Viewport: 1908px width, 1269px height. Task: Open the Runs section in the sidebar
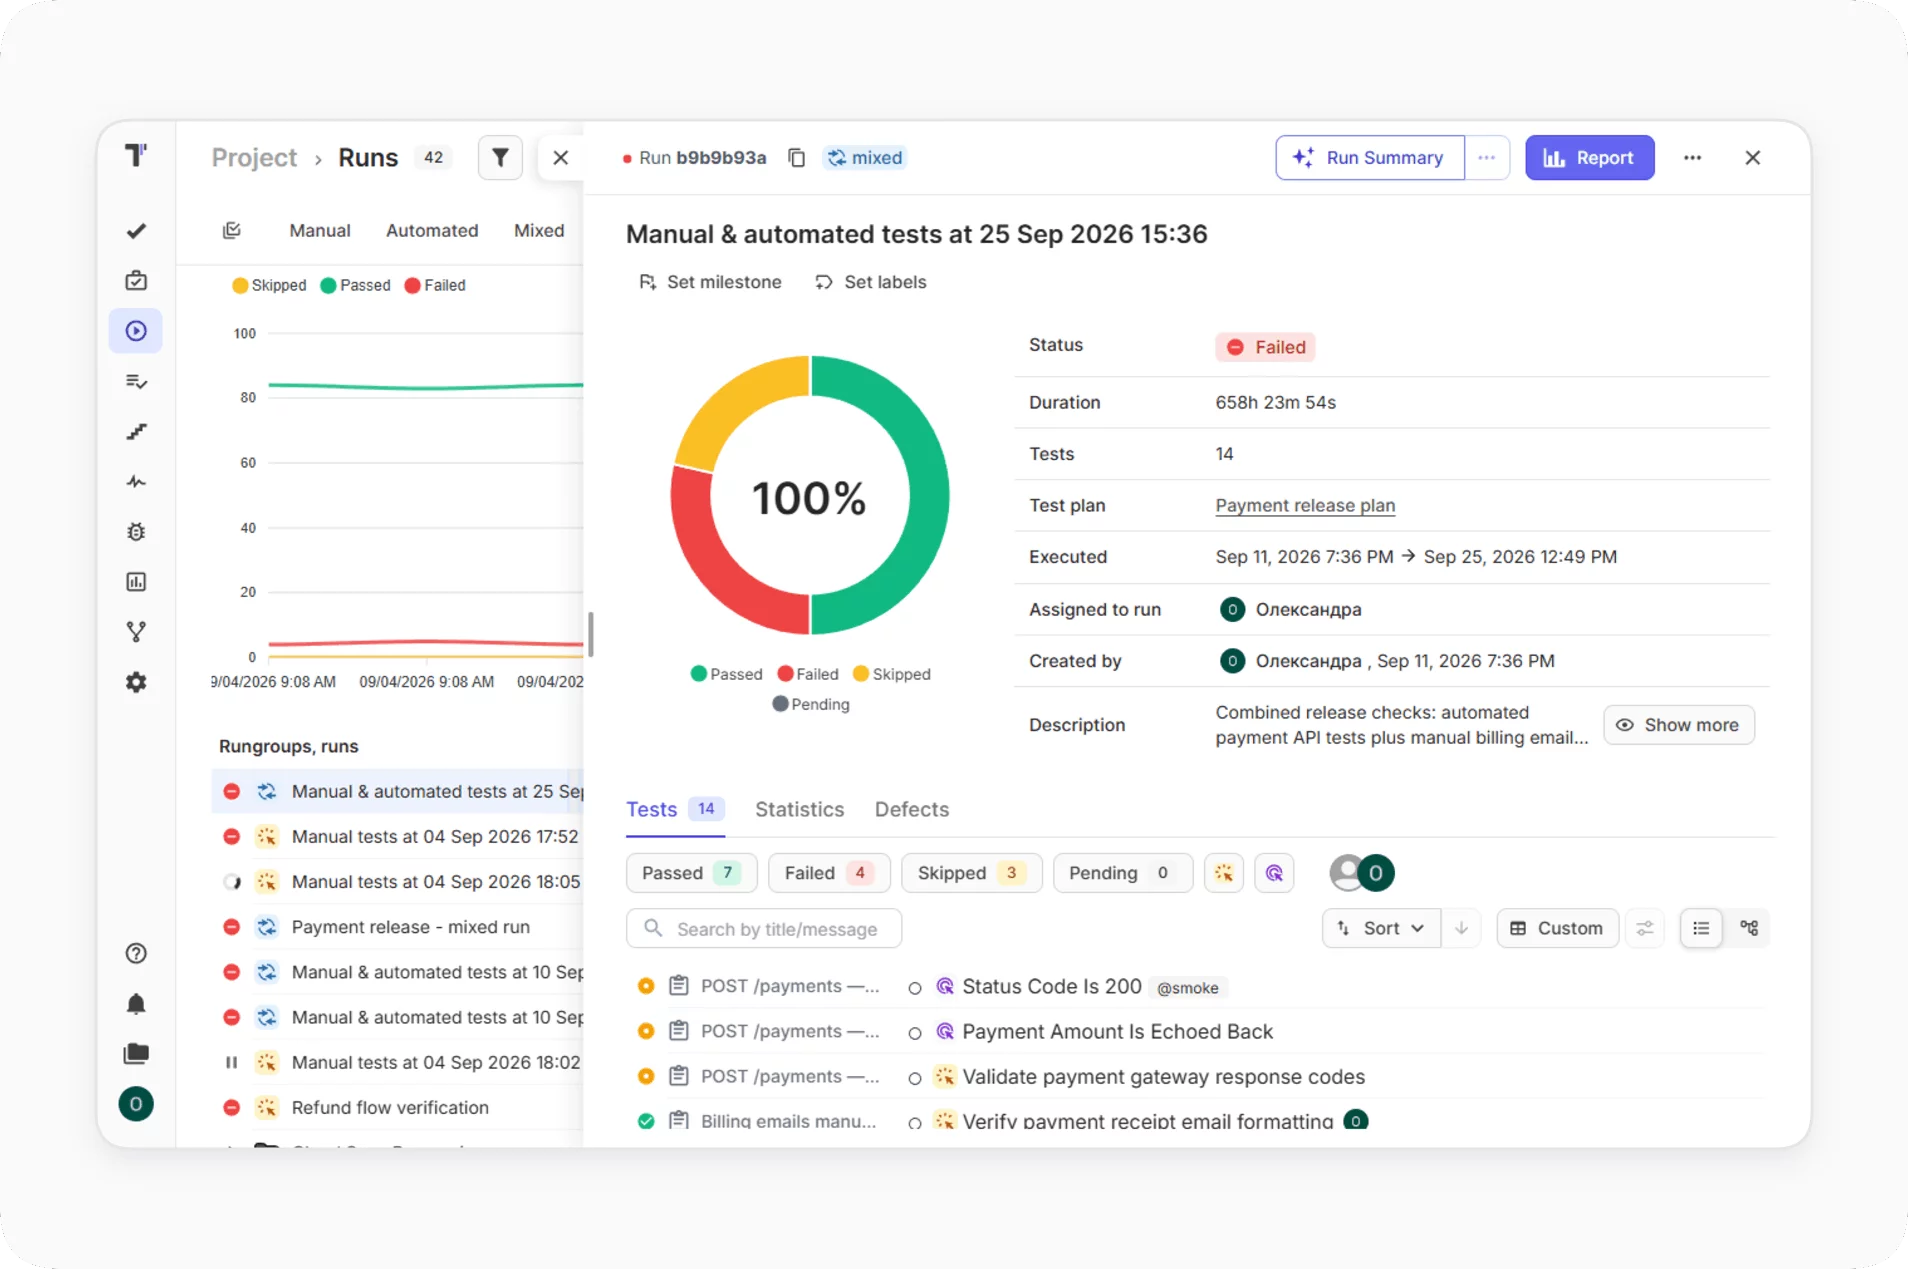click(x=136, y=331)
